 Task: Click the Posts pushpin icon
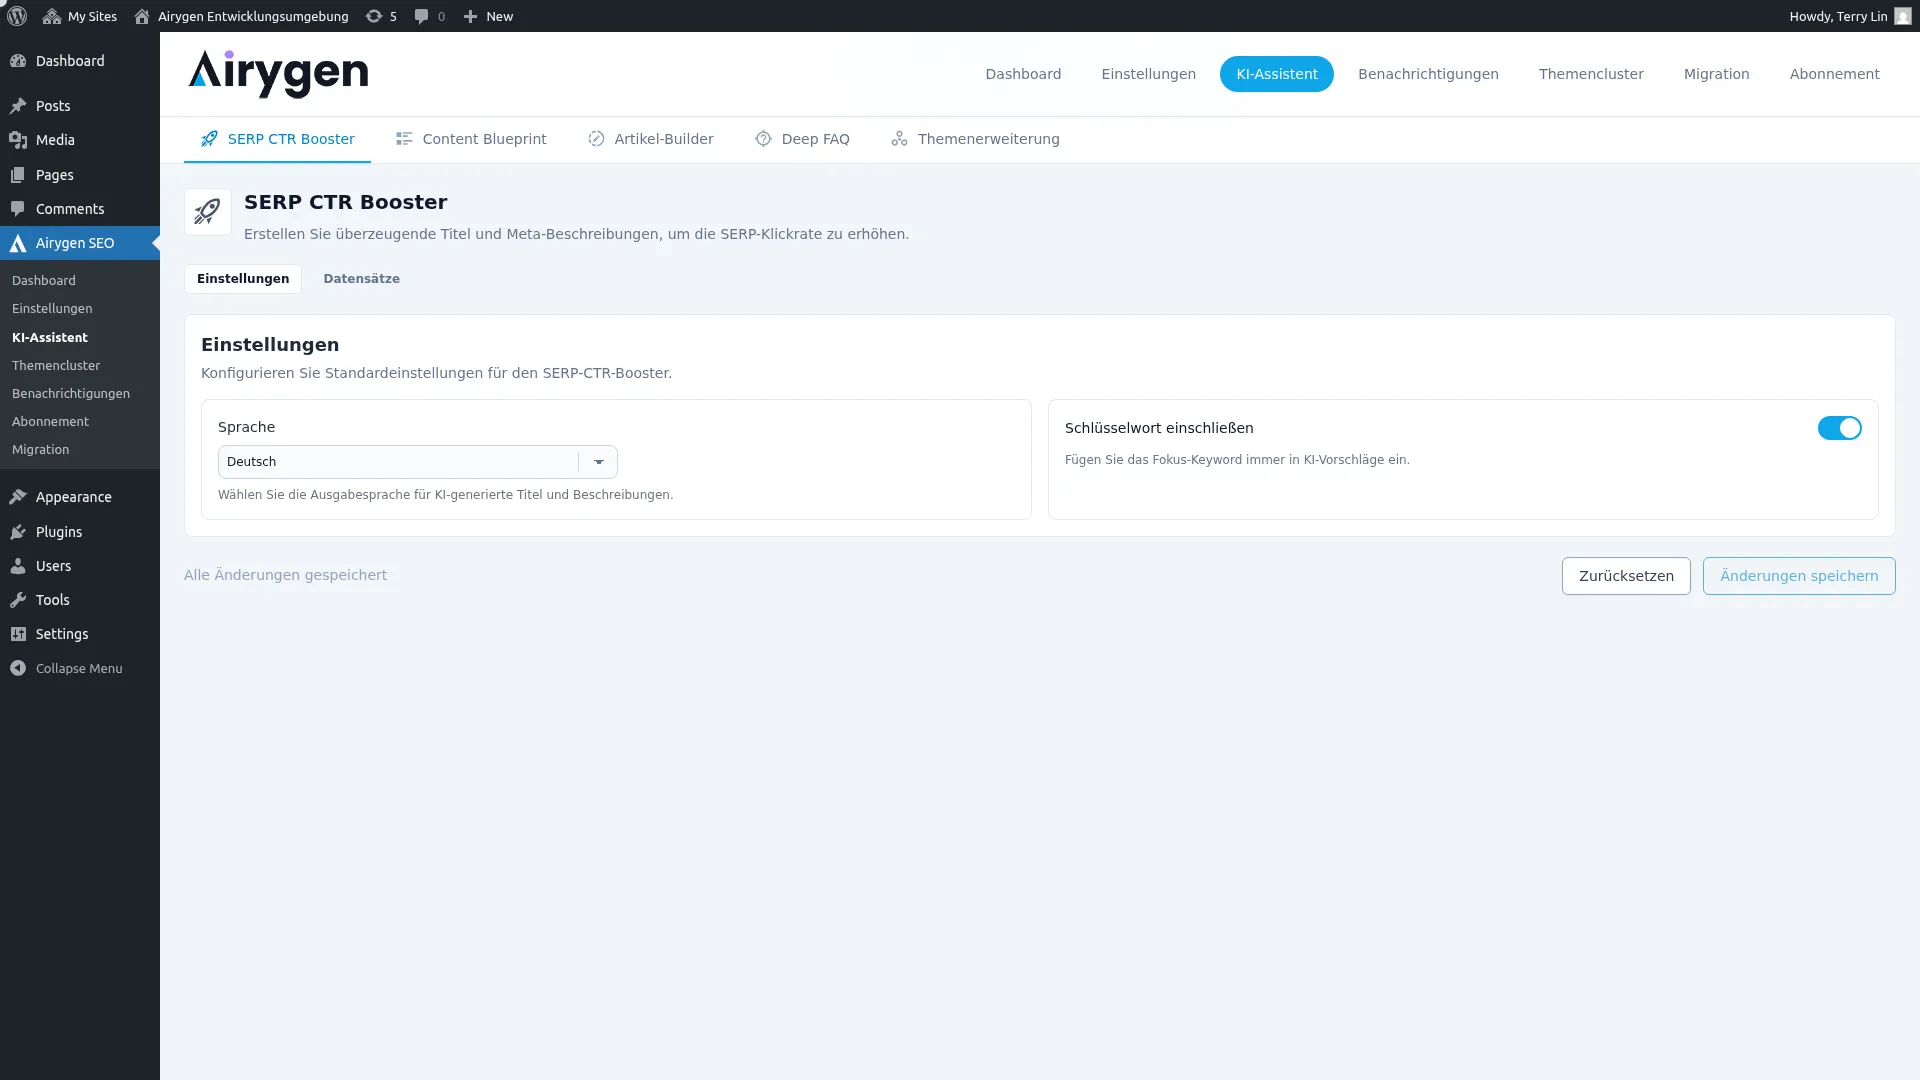pyautogui.click(x=18, y=106)
